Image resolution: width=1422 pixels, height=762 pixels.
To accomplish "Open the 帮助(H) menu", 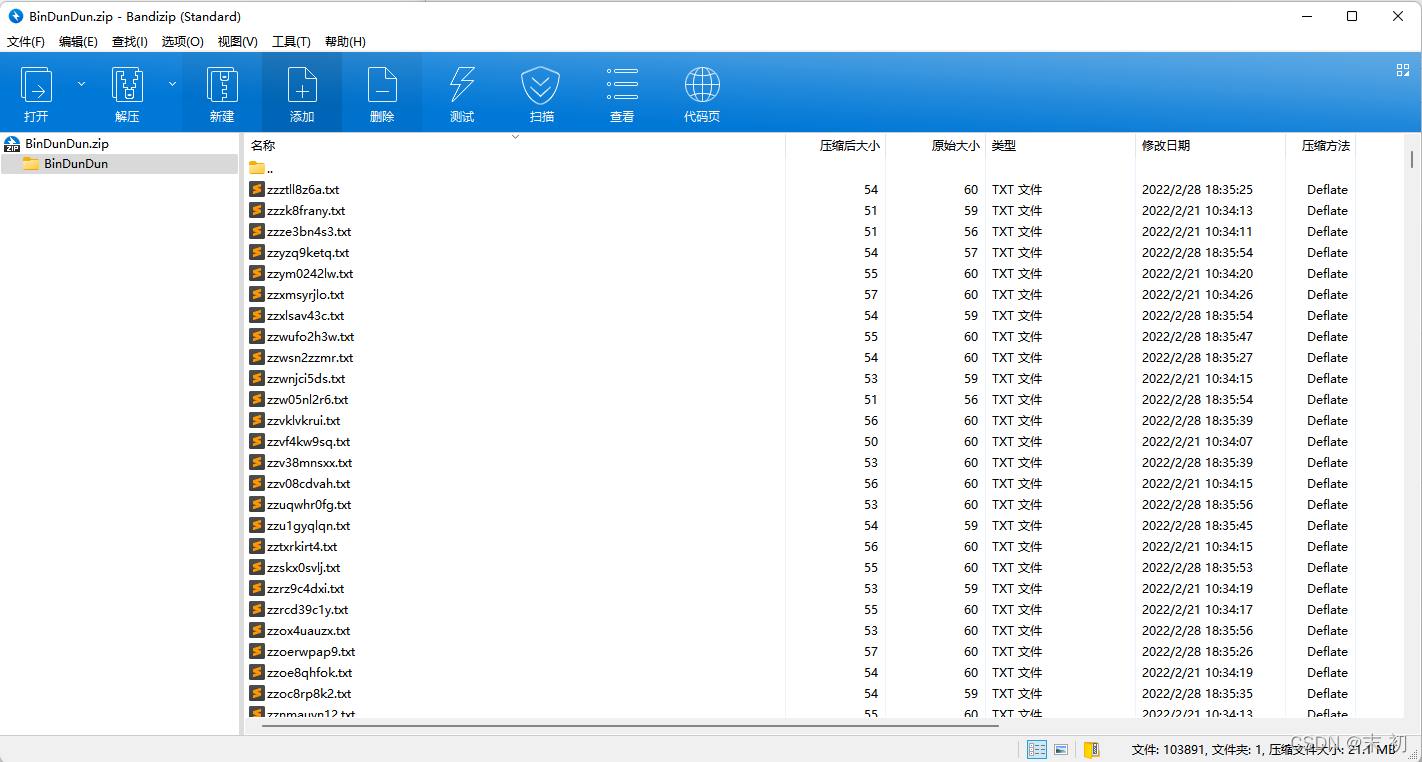I will pyautogui.click(x=345, y=42).
